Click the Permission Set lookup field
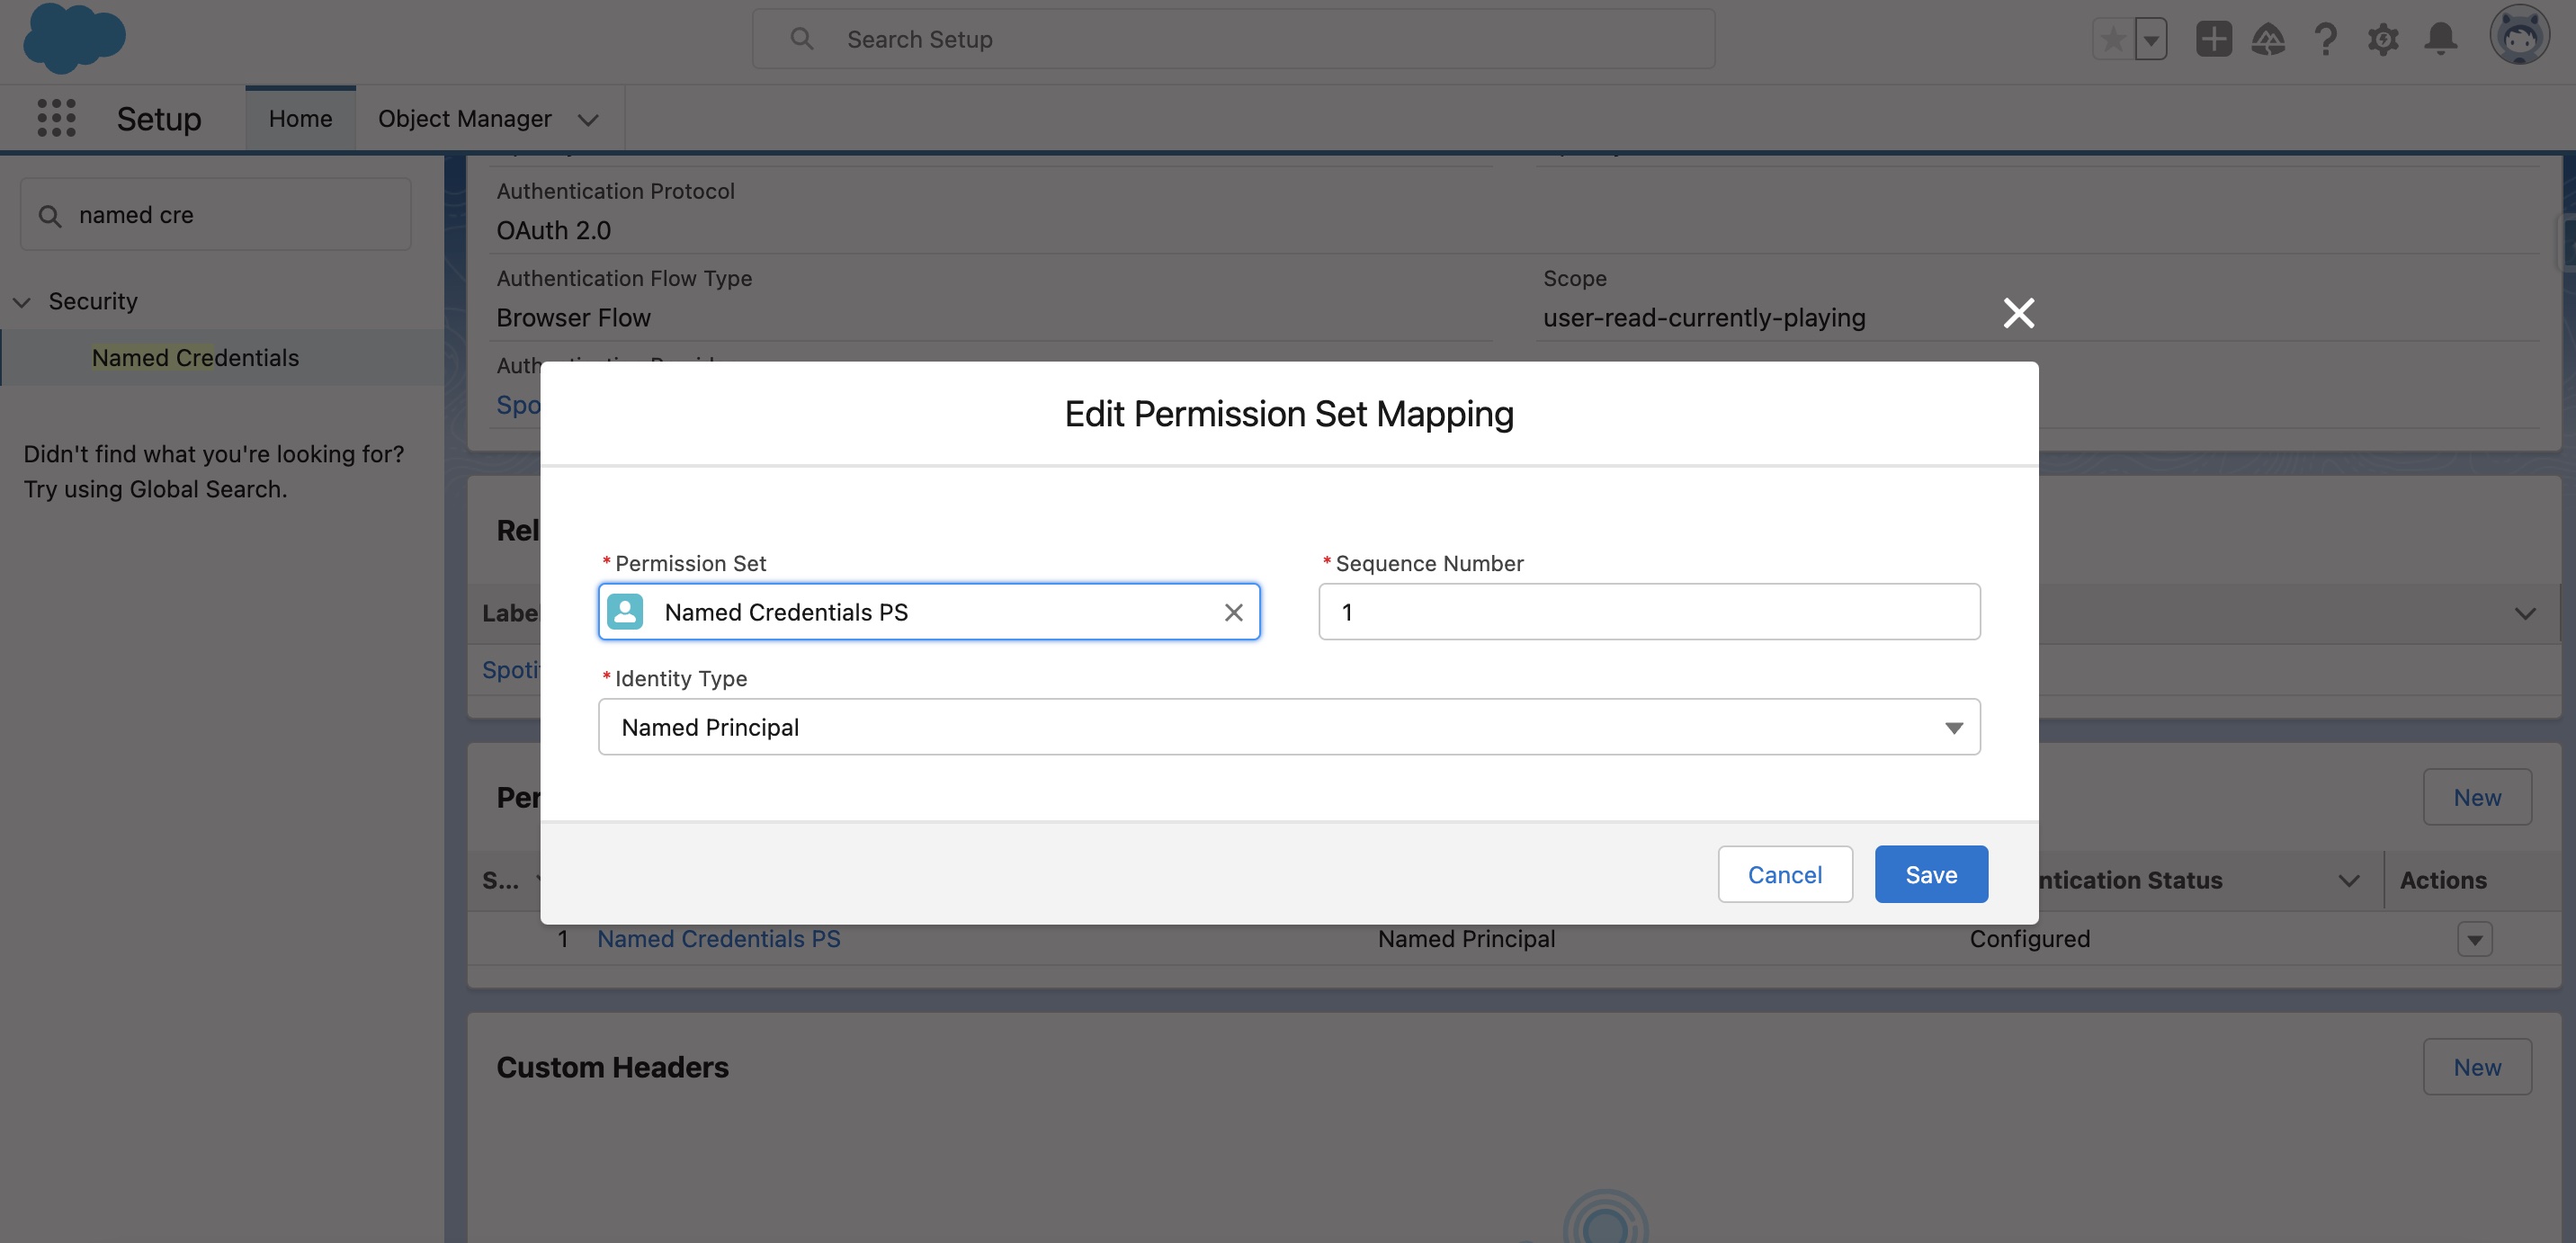This screenshot has width=2576, height=1243. 929,612
